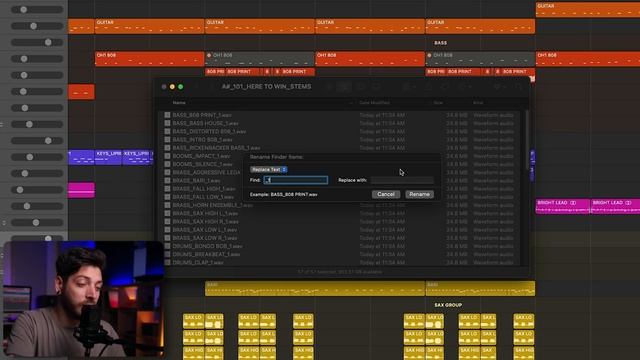The width and height of the screenshot is (640, 360).
Task: Select file name BRASS_BARI_1.wav
Action: [196, 180]
